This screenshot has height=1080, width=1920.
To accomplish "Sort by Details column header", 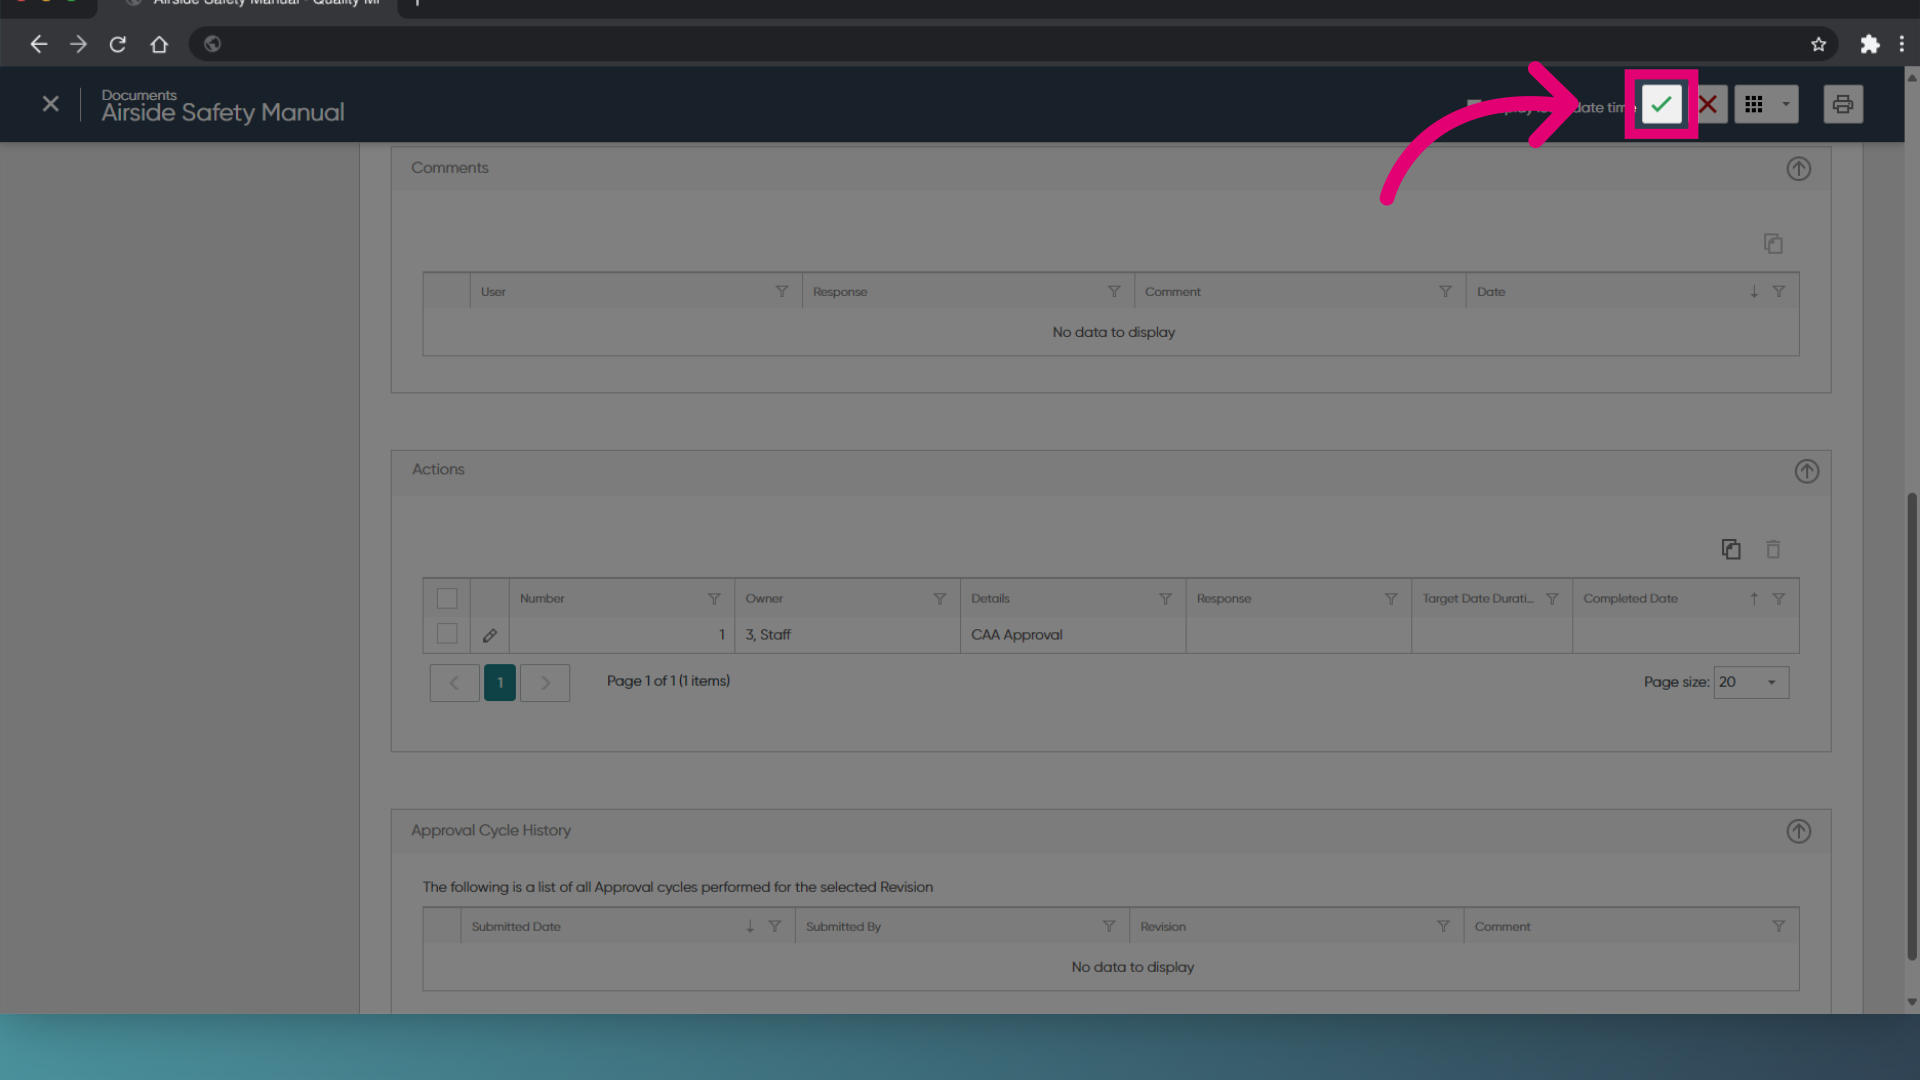I will click(x=990, y=598).
